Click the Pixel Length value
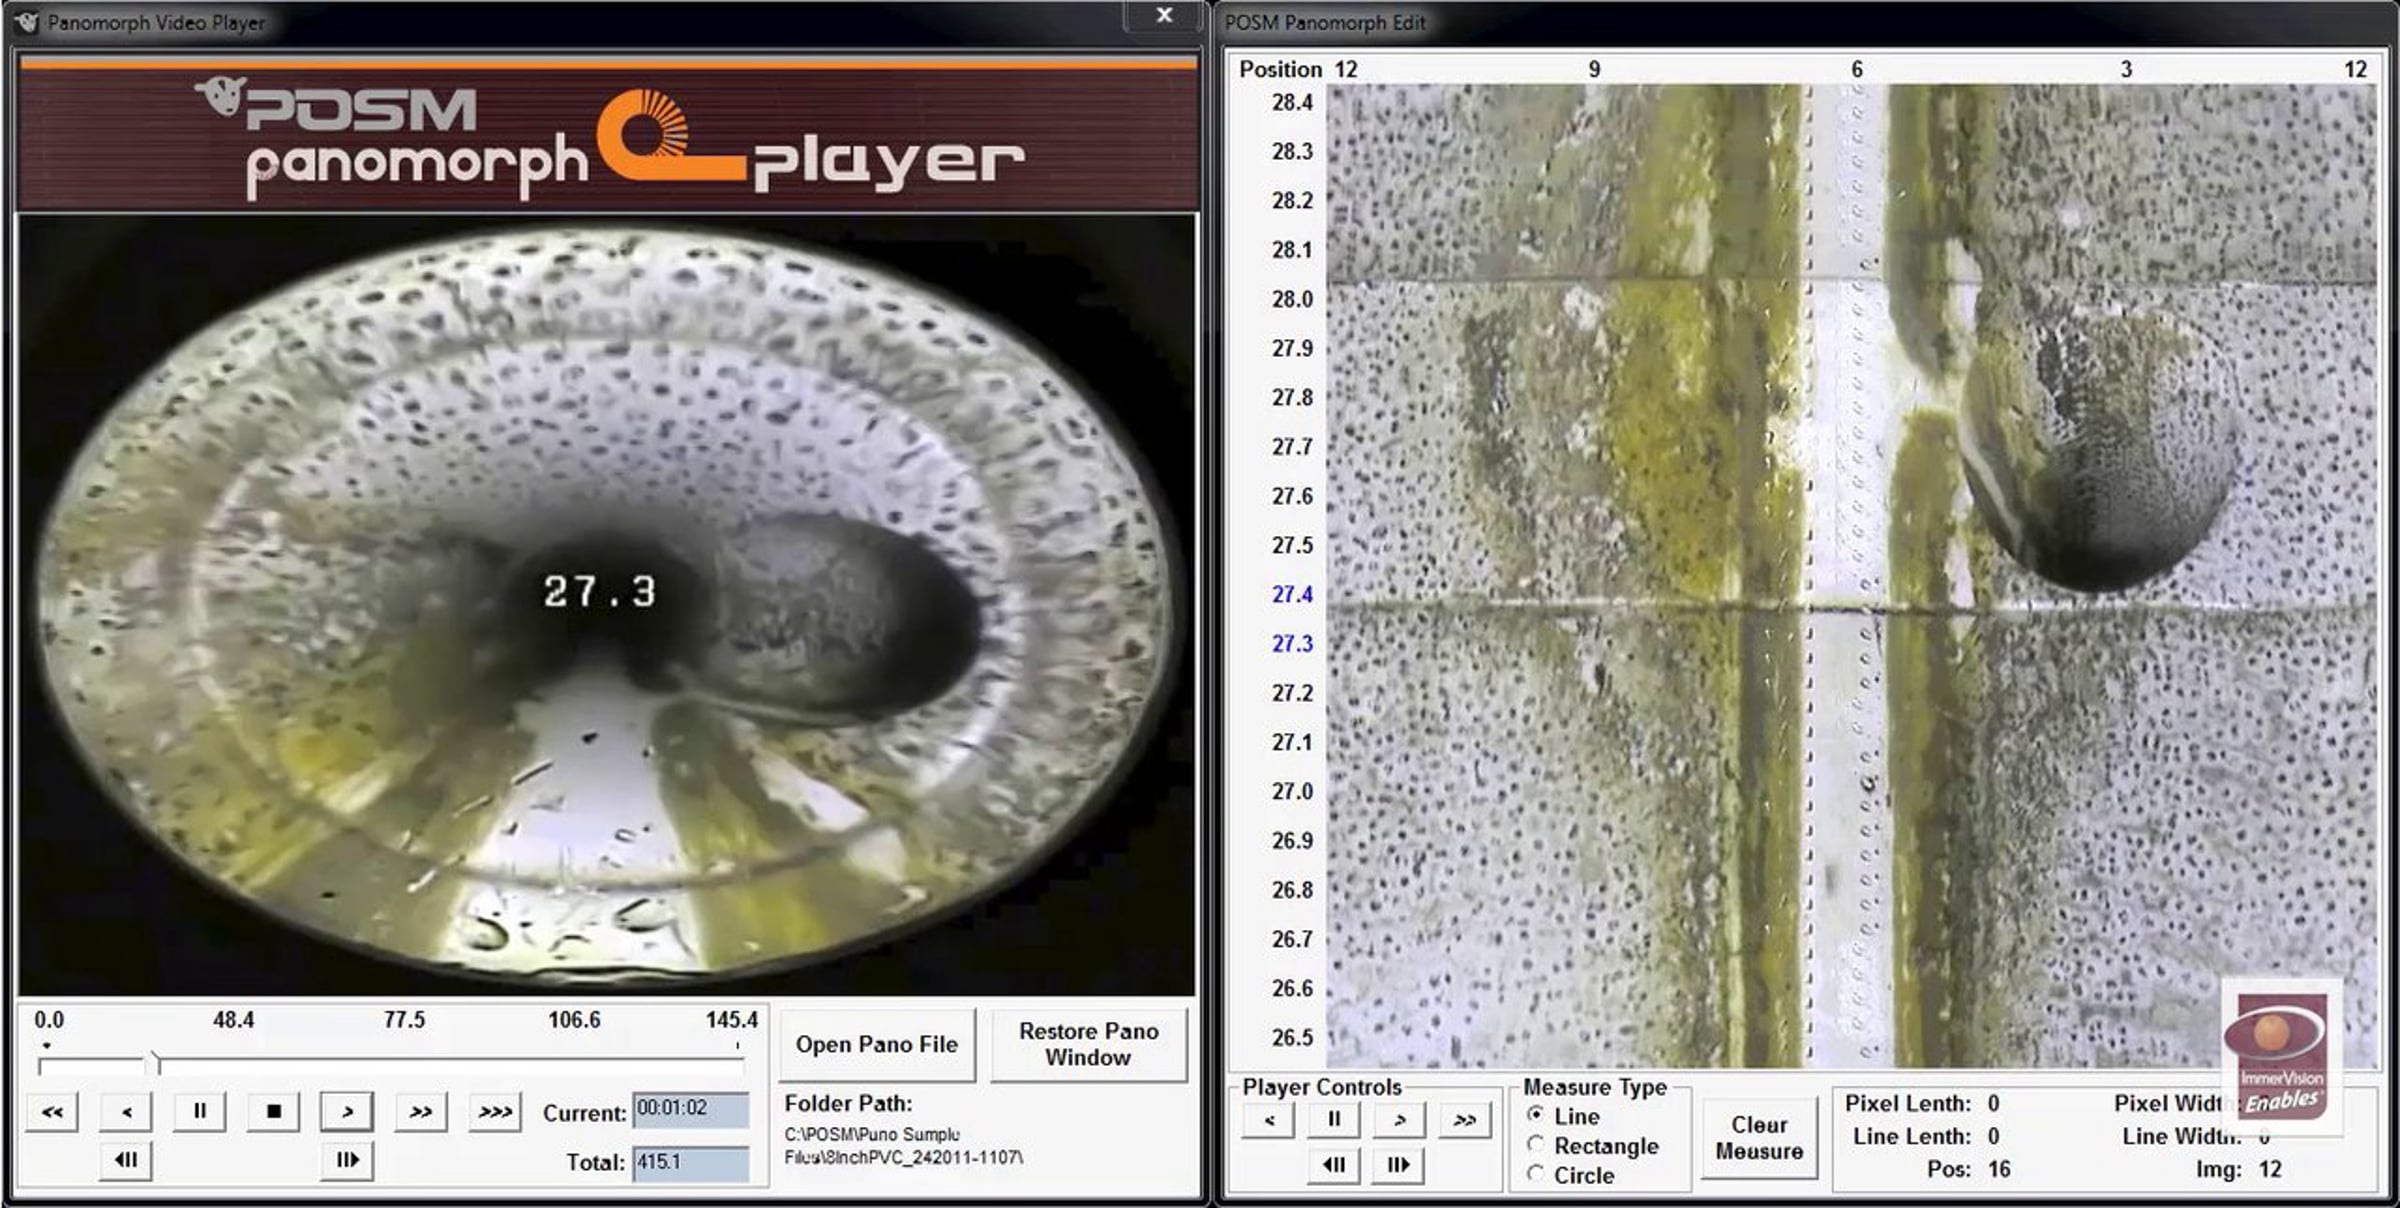The width and height of the screenshot is (2400, 1208). [x=1993, y=1104]
